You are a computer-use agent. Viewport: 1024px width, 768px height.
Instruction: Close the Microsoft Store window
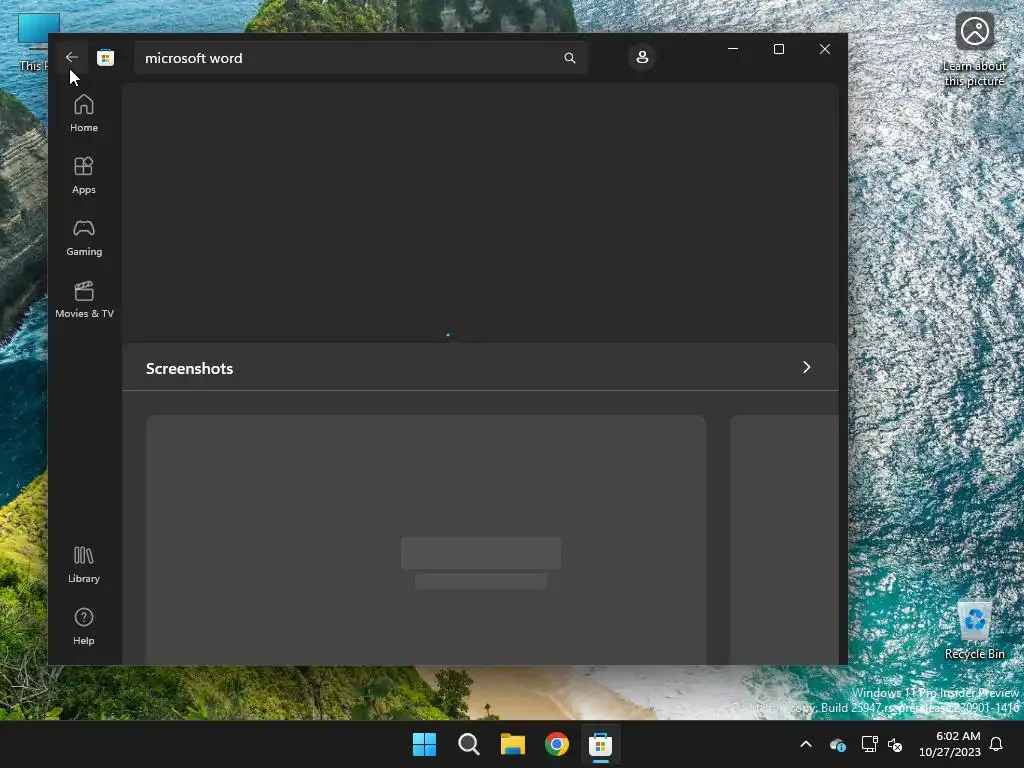tap(825, 49)
